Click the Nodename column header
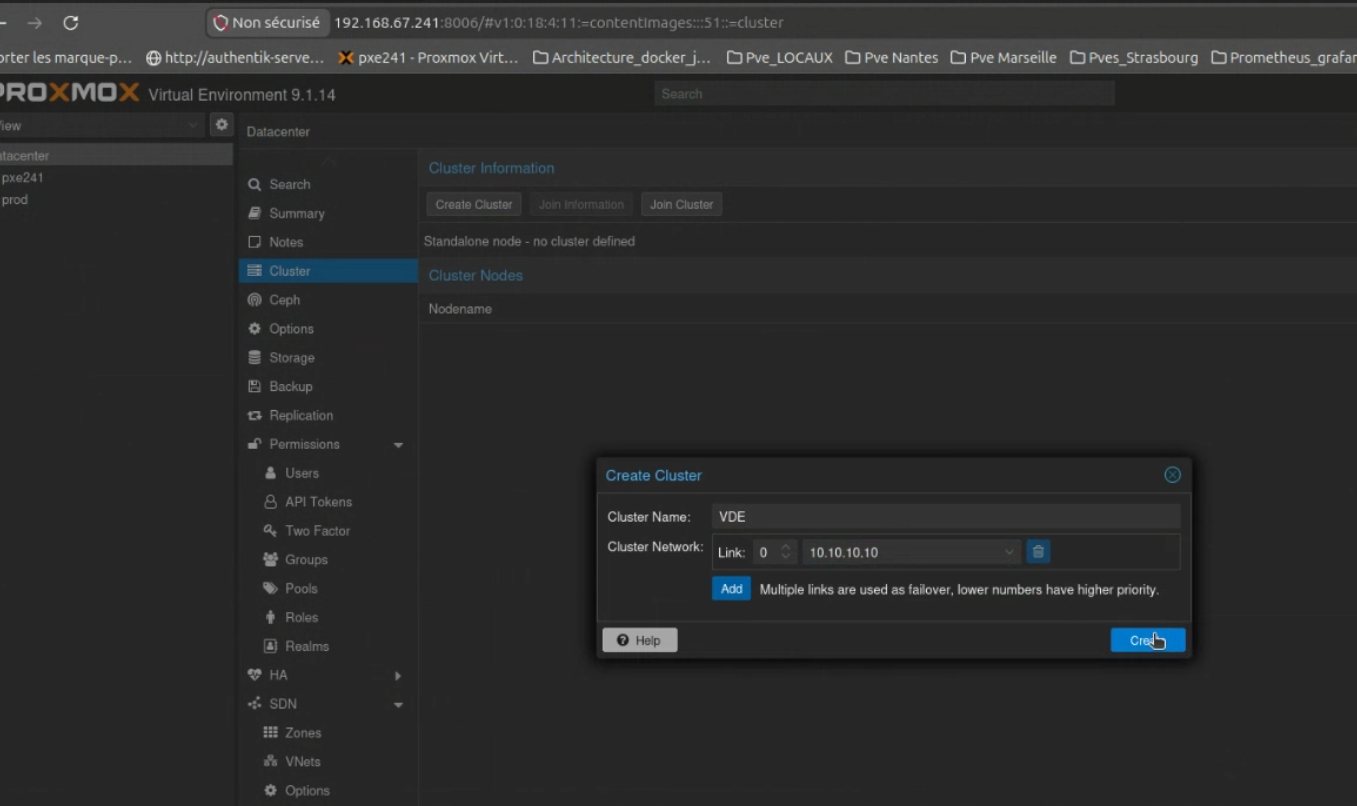1357x806 pixels. (x=460, y=309)
